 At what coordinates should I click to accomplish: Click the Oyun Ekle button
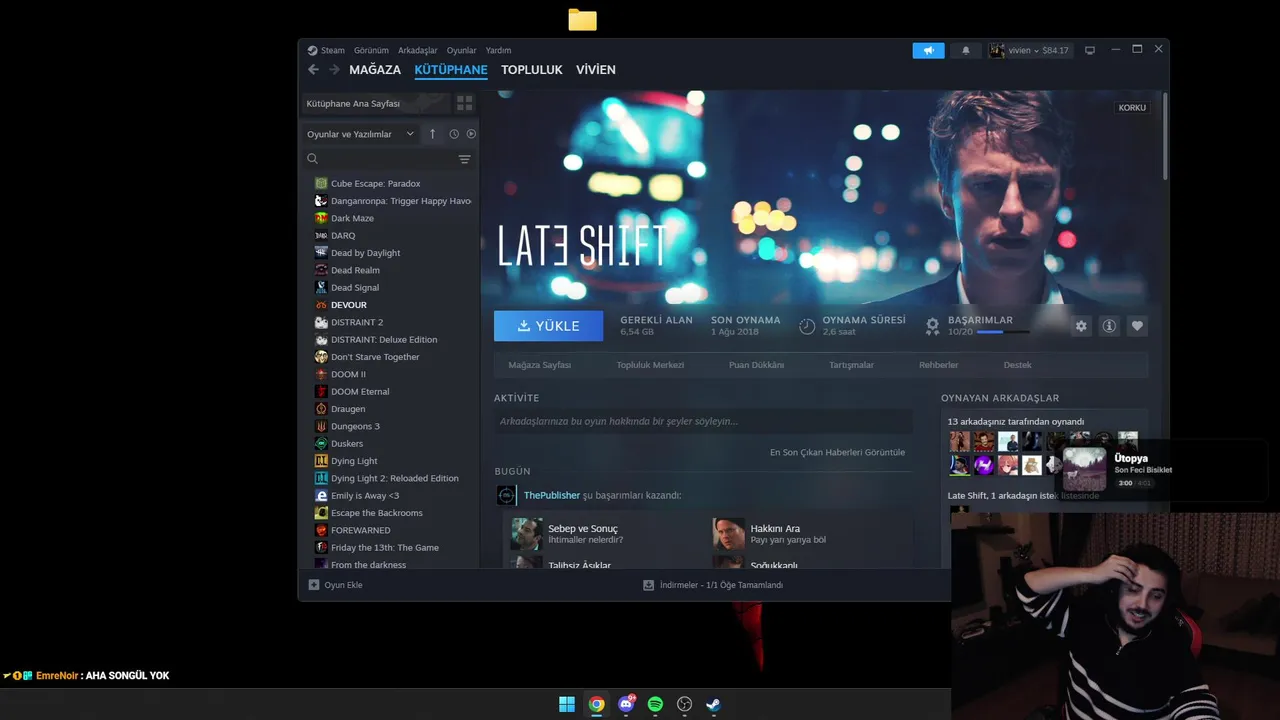pos(335,585)
